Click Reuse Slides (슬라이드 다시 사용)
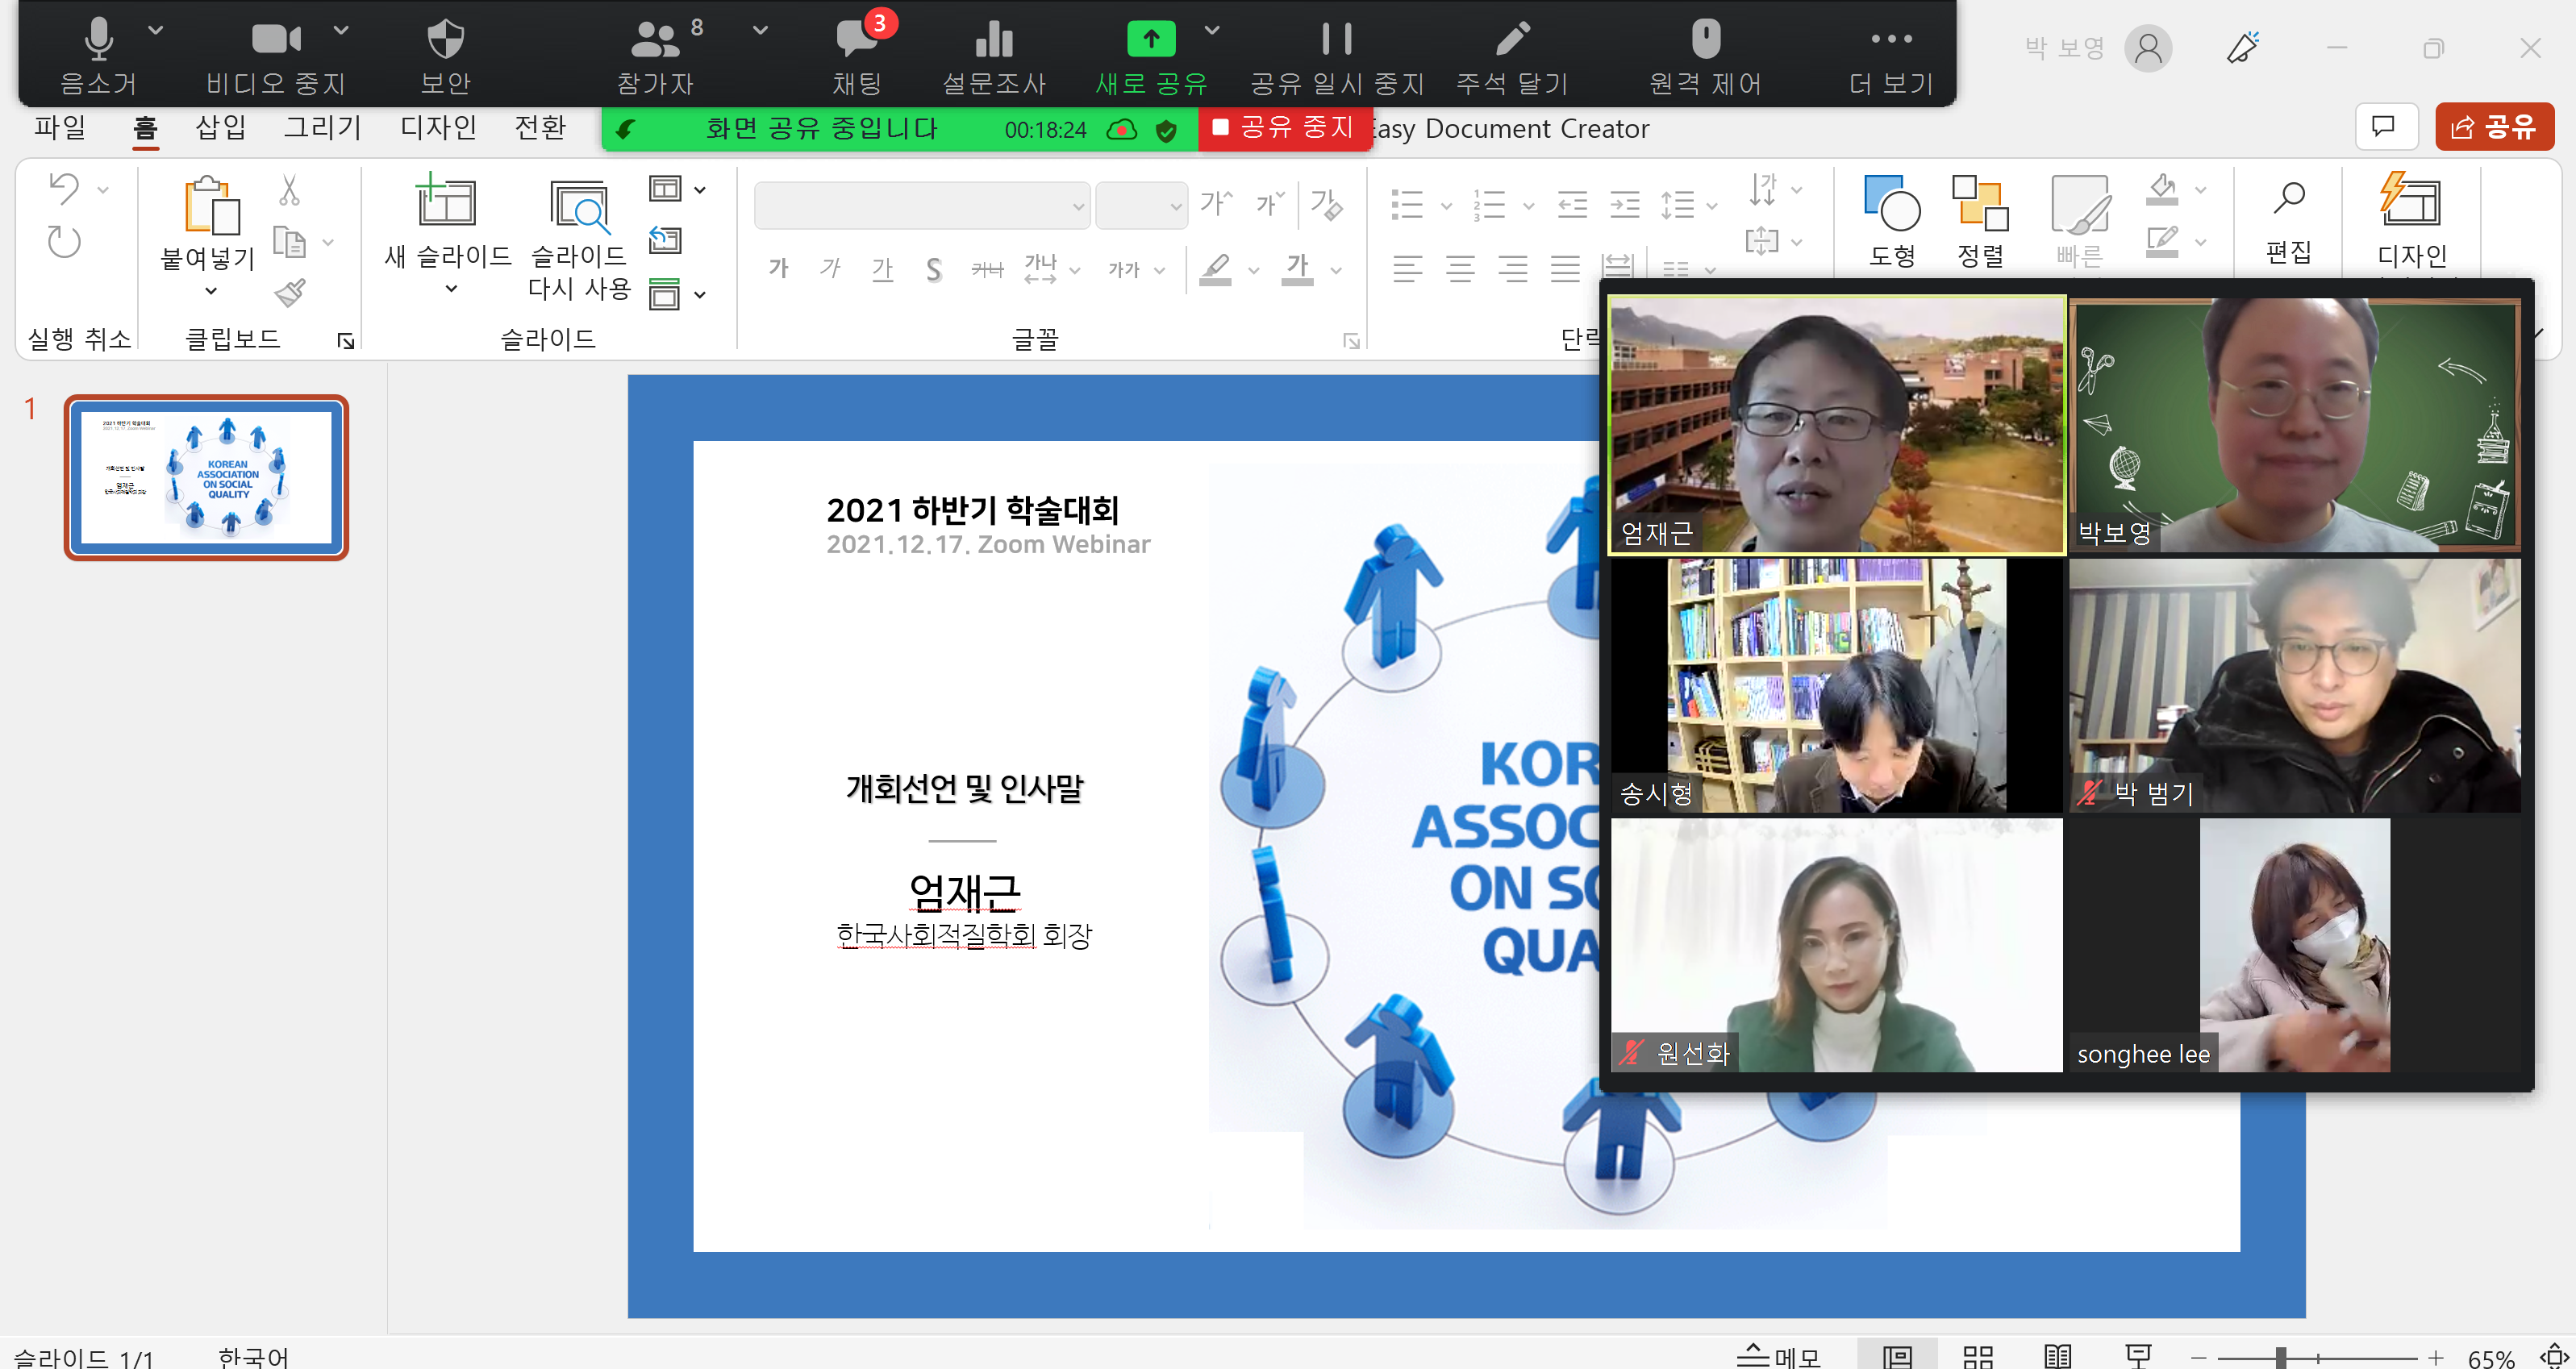Screen dimensions: 2576x1369 click(x=579, y=240)
